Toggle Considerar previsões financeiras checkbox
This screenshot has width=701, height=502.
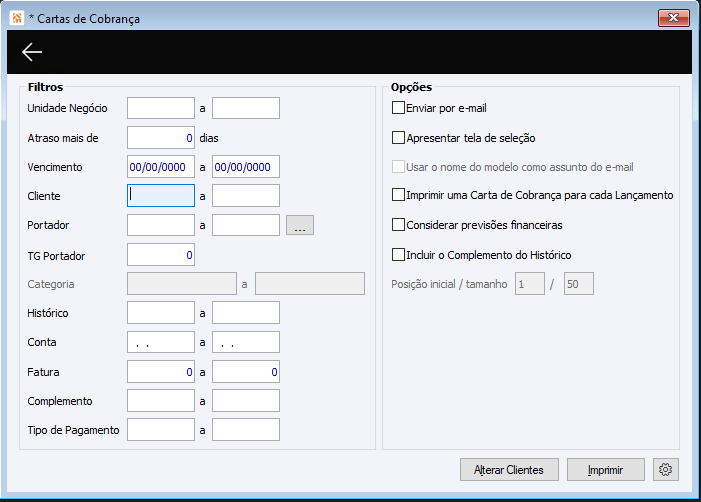pos(399,225)
